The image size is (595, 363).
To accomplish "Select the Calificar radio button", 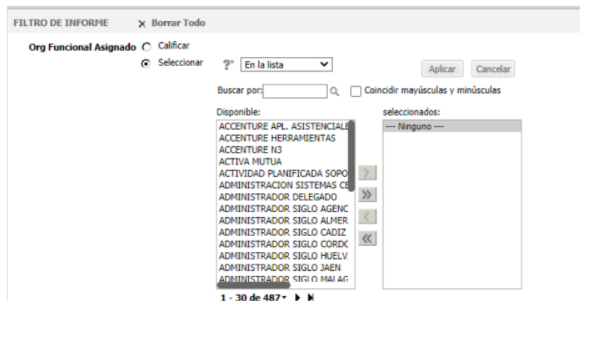I will point(146,47).
